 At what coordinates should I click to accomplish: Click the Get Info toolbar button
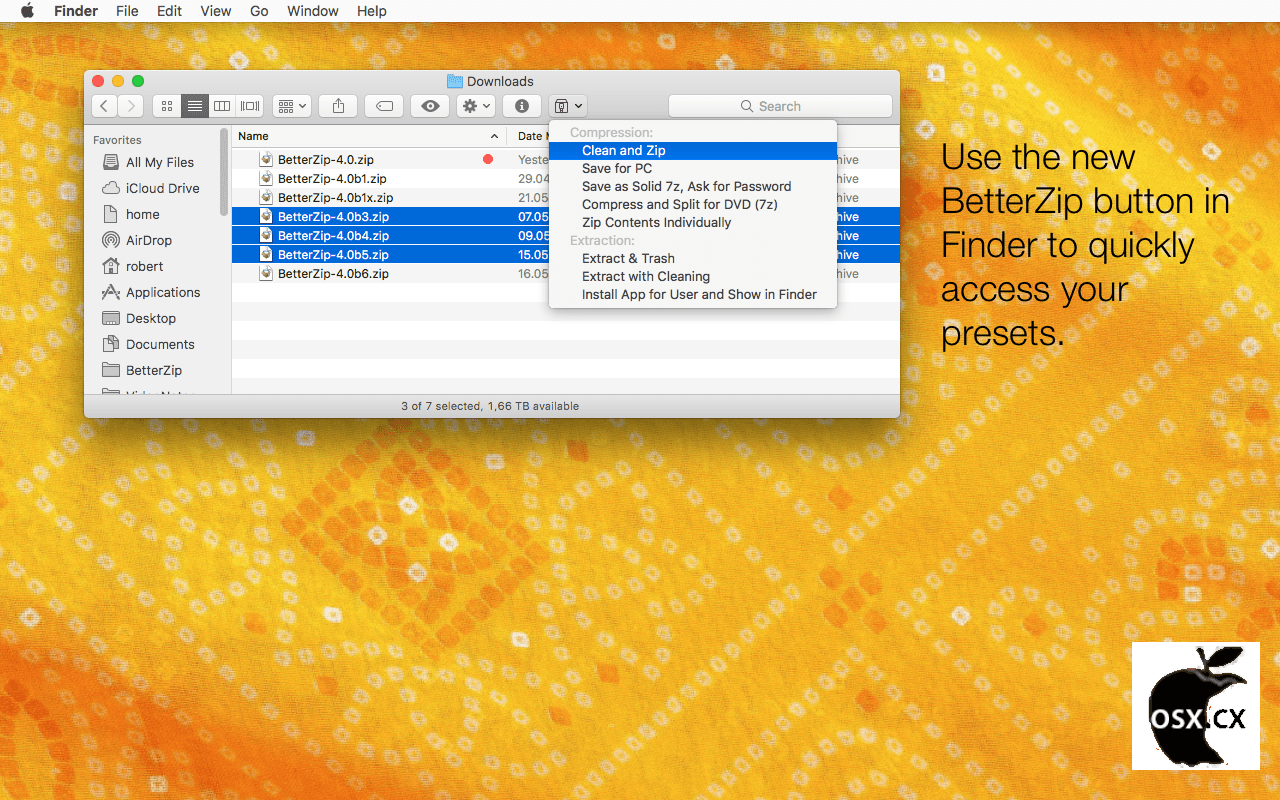tap(521, 106)
